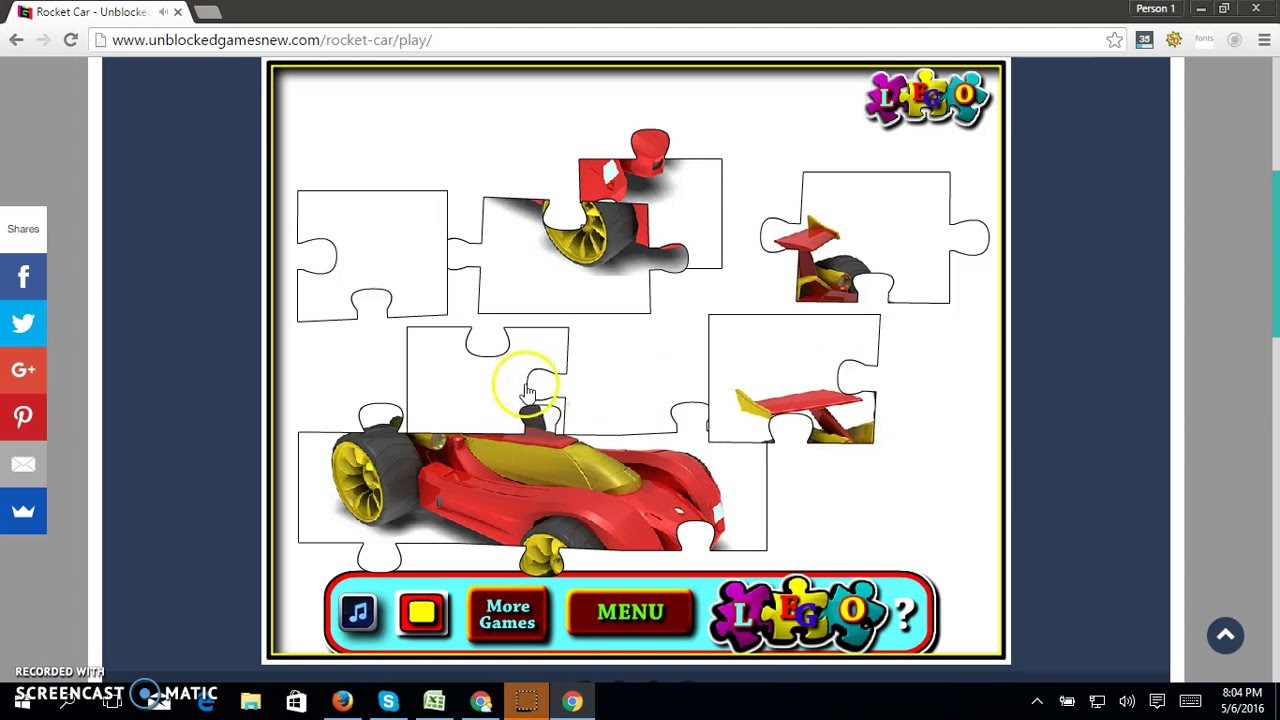This screenshot has width=1280, height=720.
Task: Click the yellow square button in game bar
Action: pos(422,613)
